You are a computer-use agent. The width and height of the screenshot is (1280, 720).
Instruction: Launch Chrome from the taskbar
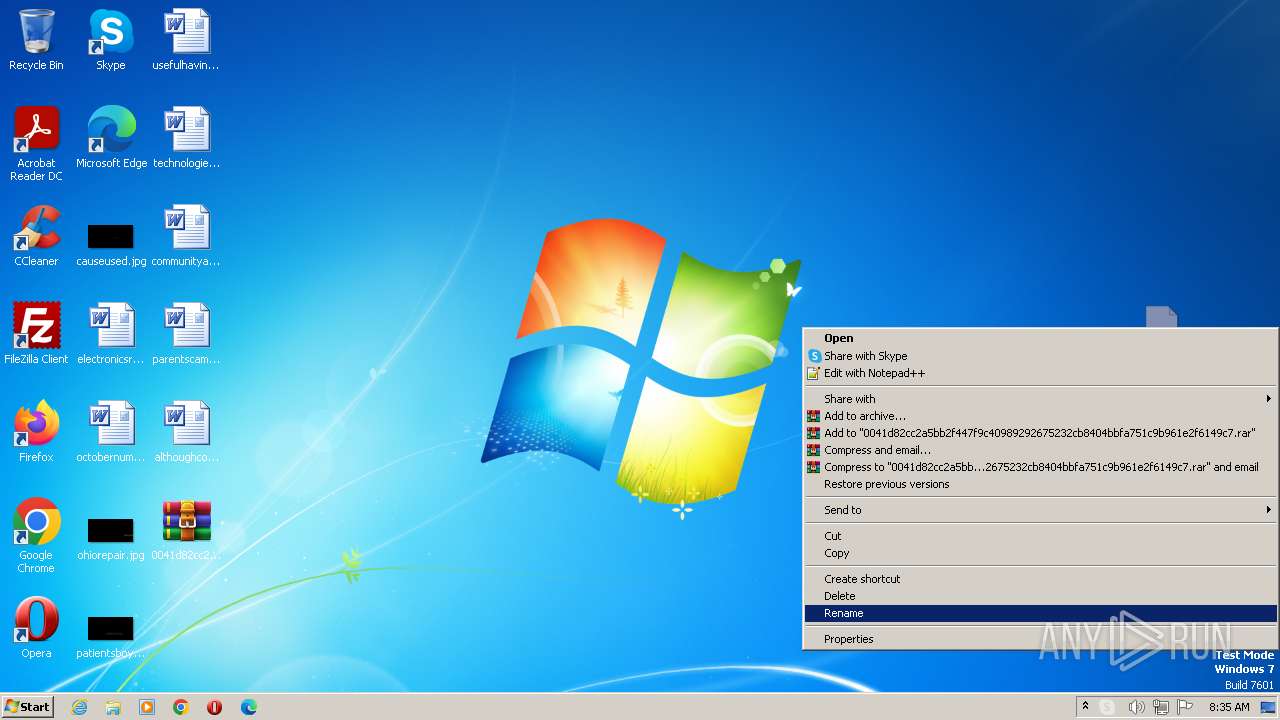click(181, 707)
